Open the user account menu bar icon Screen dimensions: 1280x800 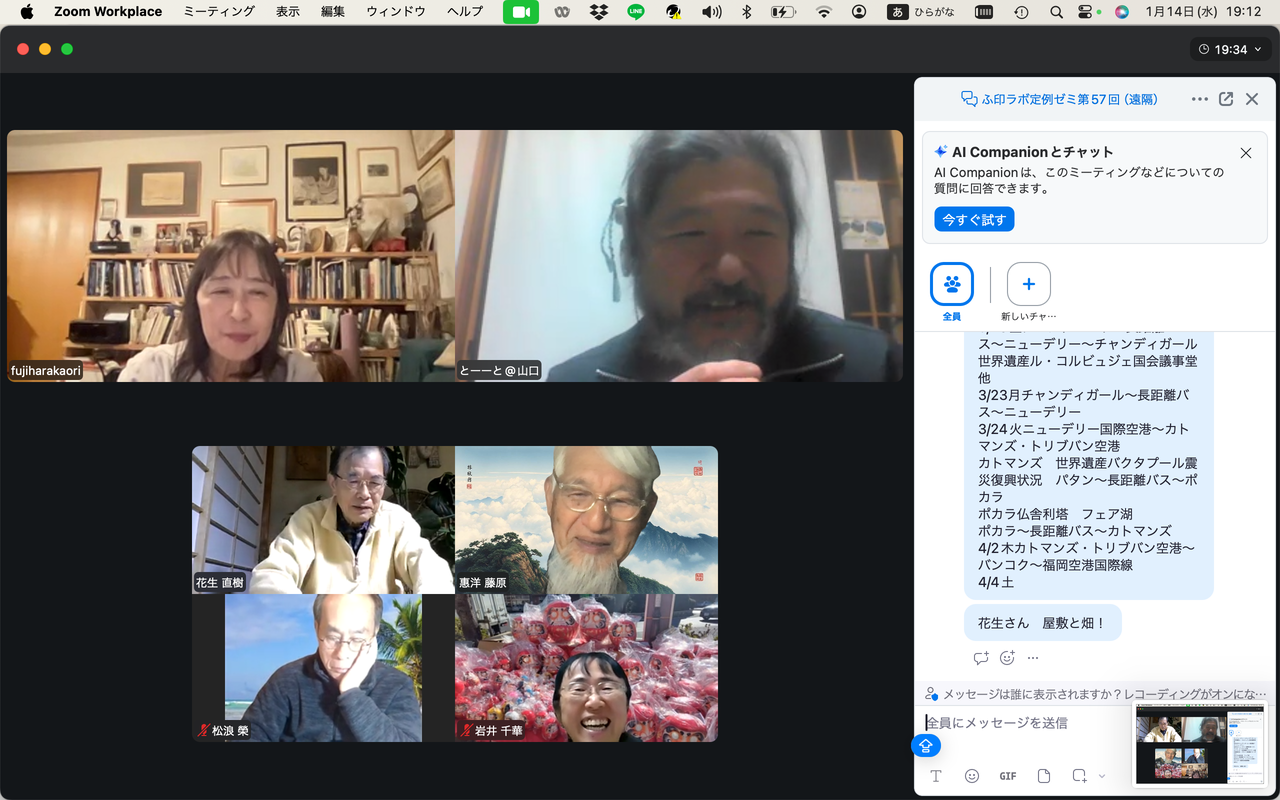click(859, 12)
